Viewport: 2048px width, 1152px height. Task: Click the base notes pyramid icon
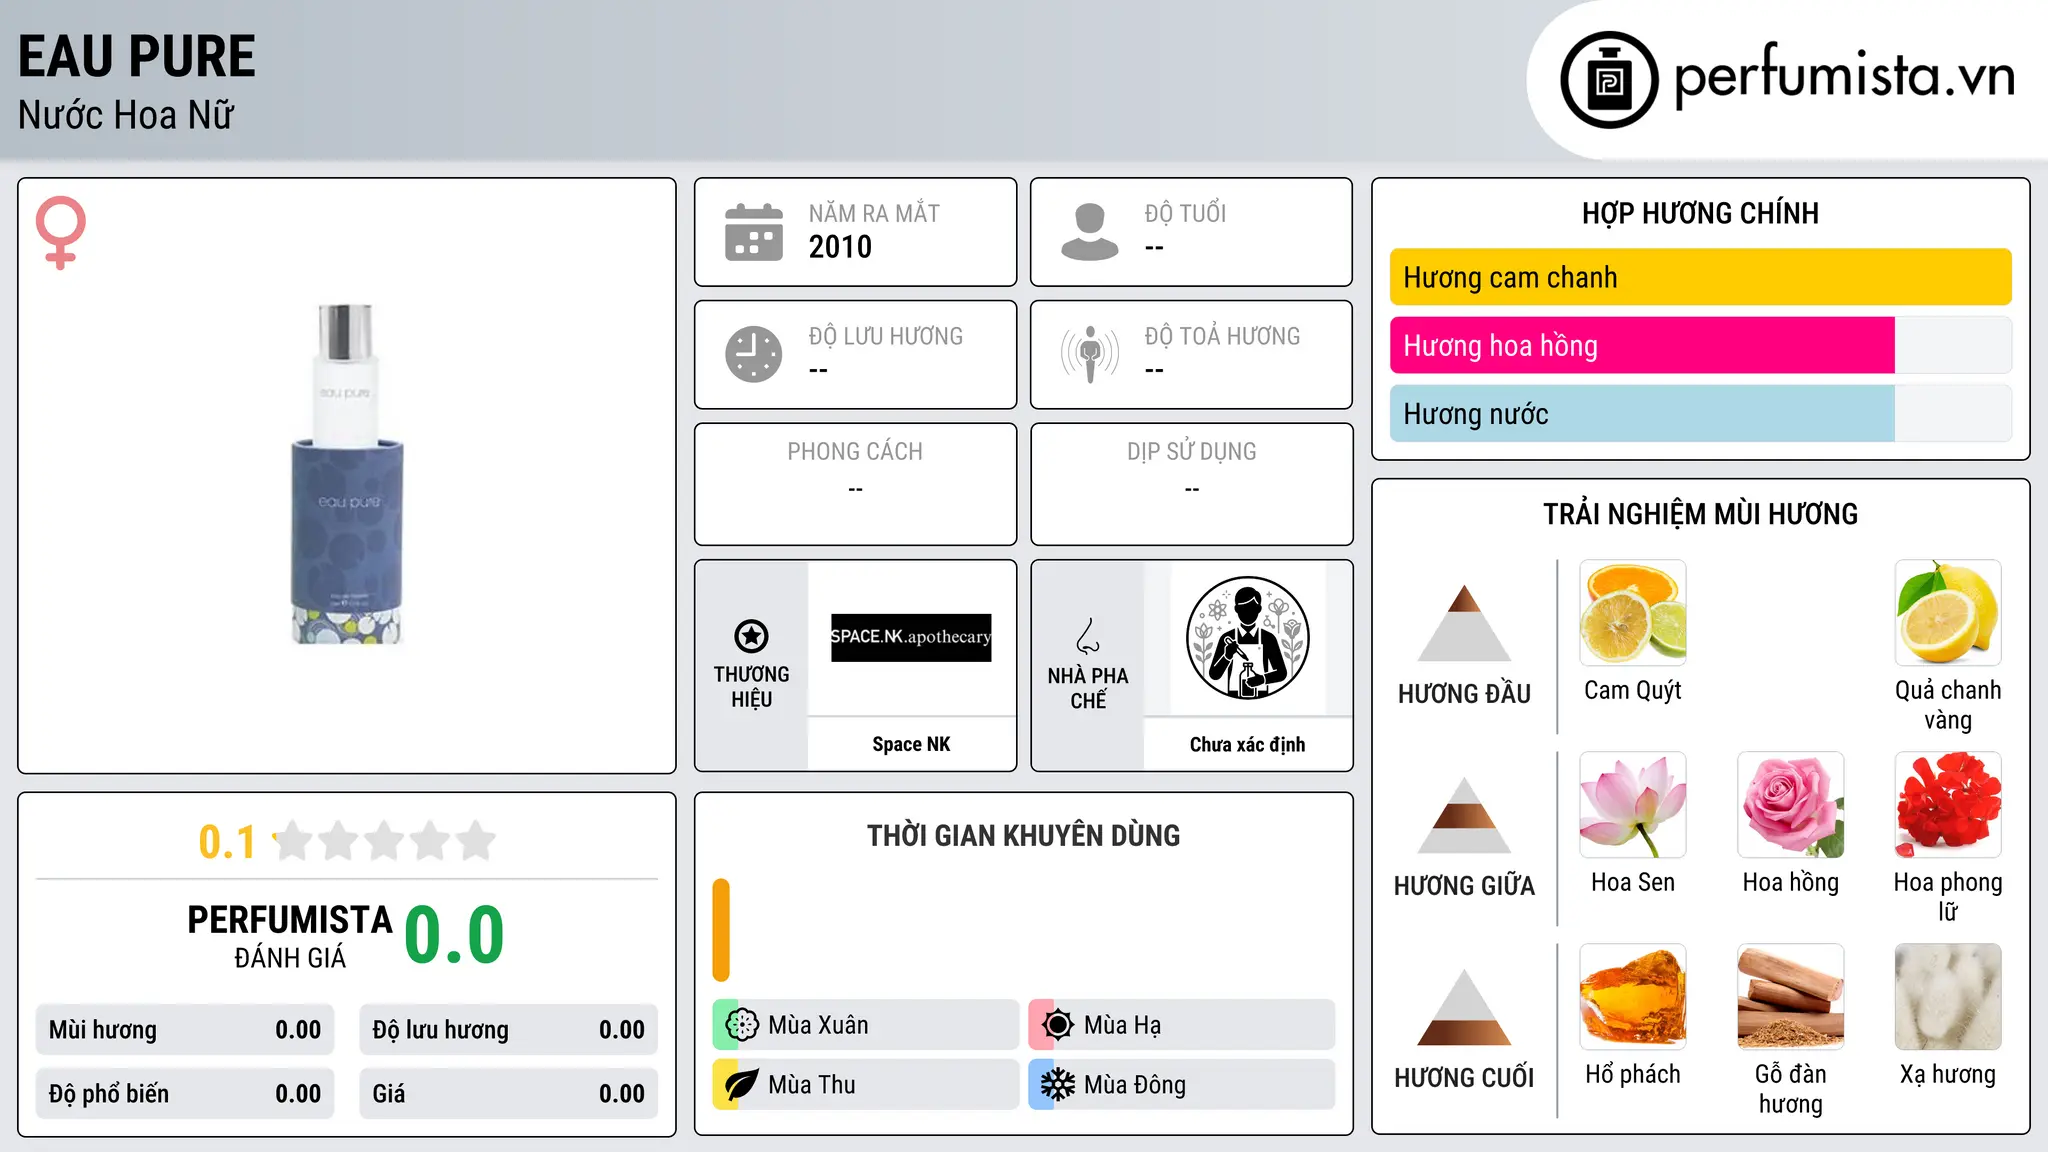[1464, 1007]
